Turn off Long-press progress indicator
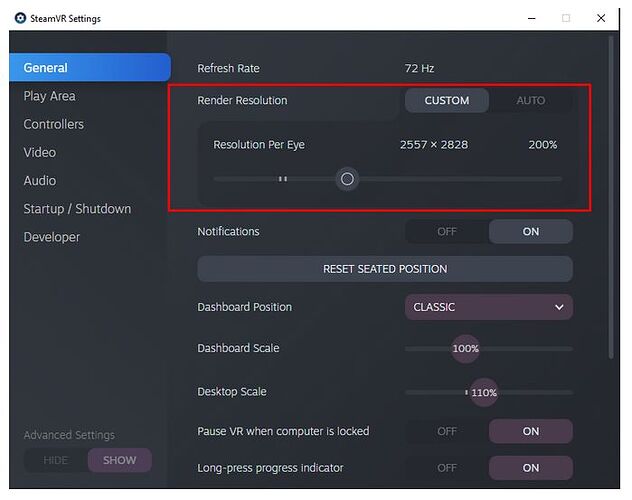632x500 pixels. point(447,468)
